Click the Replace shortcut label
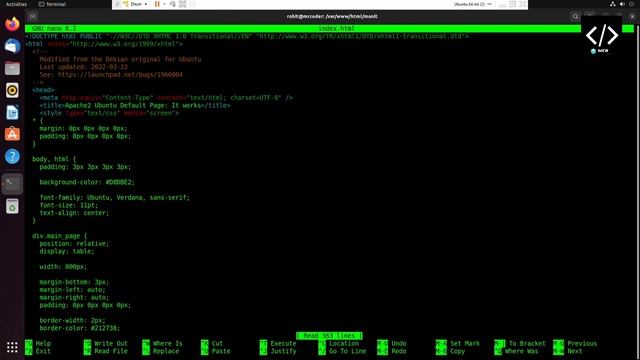Viewport: 640px width, 360px height. coord(166,351)
